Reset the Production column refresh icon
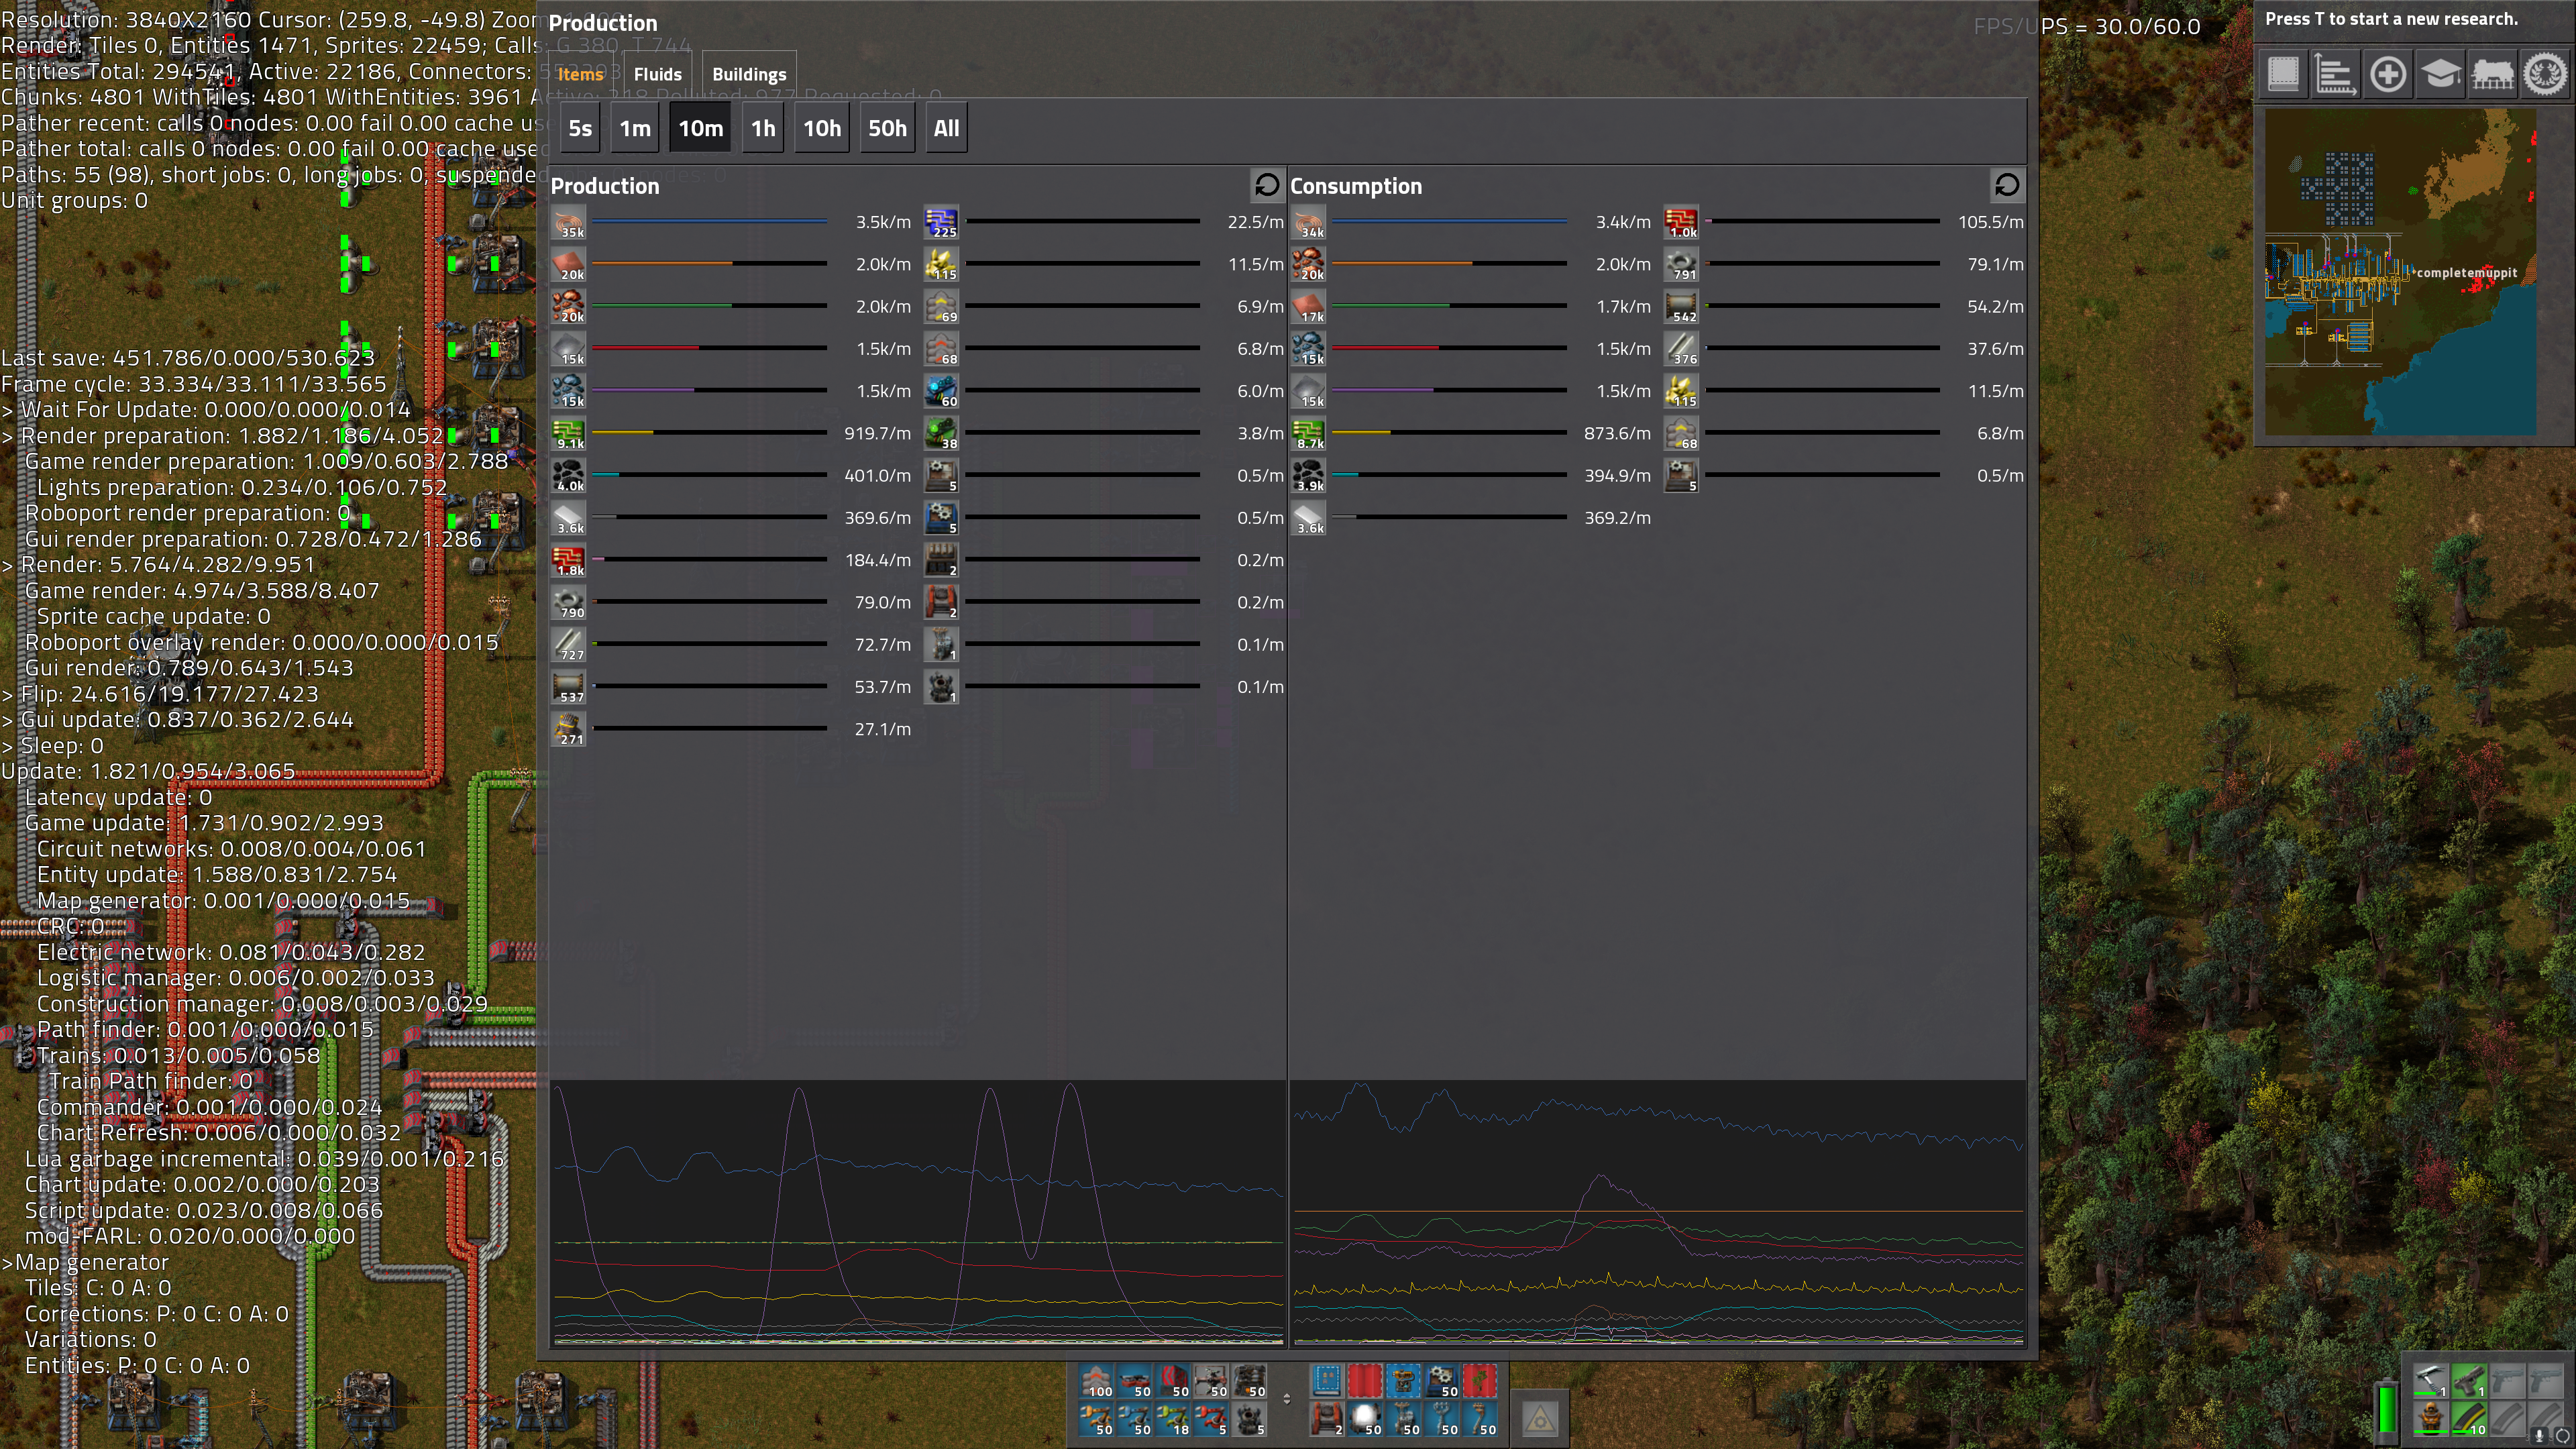 [1266, 185]
